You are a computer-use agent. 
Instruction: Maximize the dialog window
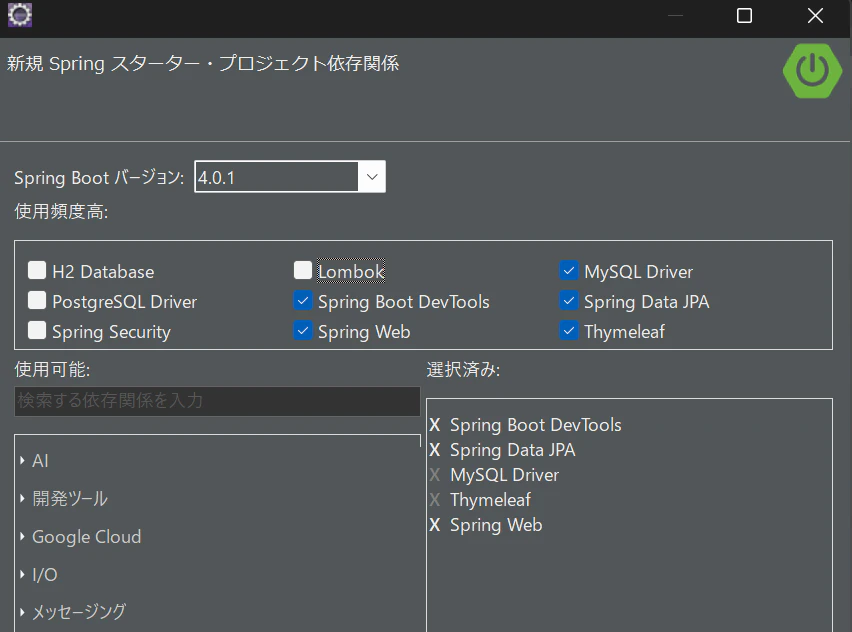(x=744, y=16)
